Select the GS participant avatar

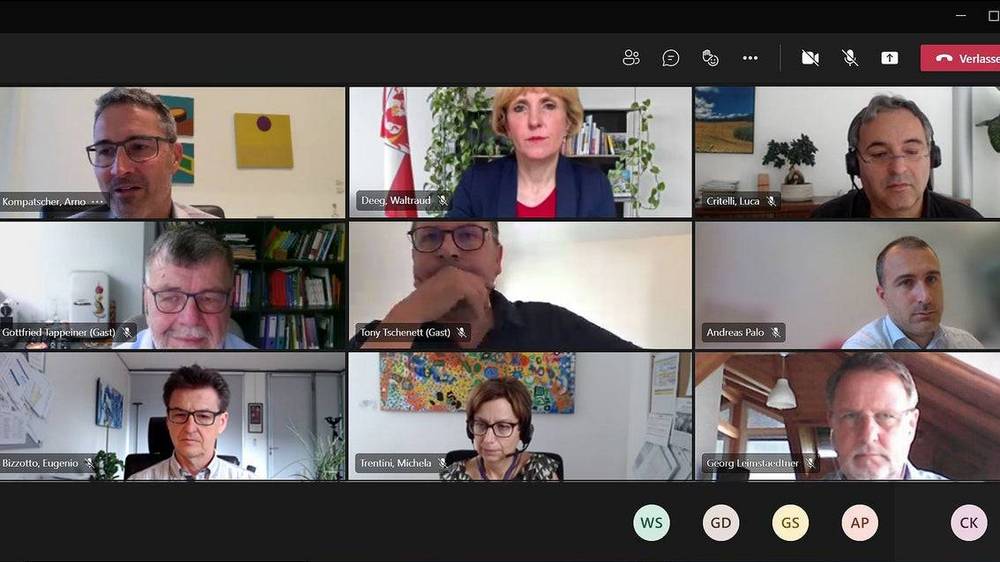(x=790, y=522)
